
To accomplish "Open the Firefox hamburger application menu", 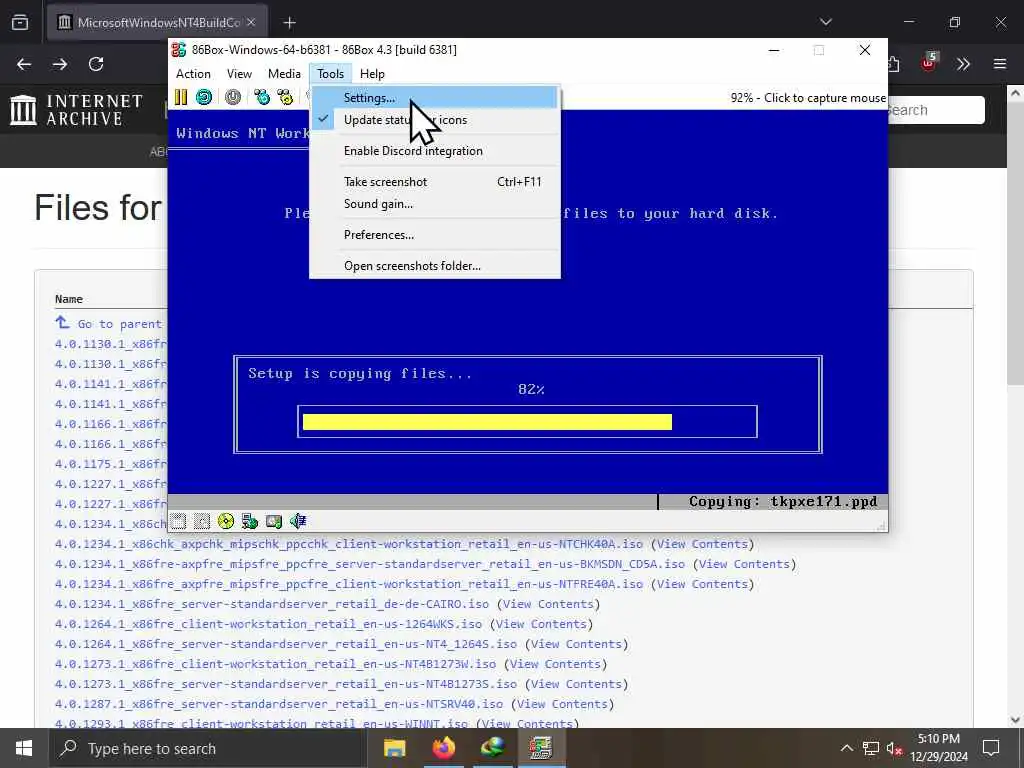I will [1000, 64].
